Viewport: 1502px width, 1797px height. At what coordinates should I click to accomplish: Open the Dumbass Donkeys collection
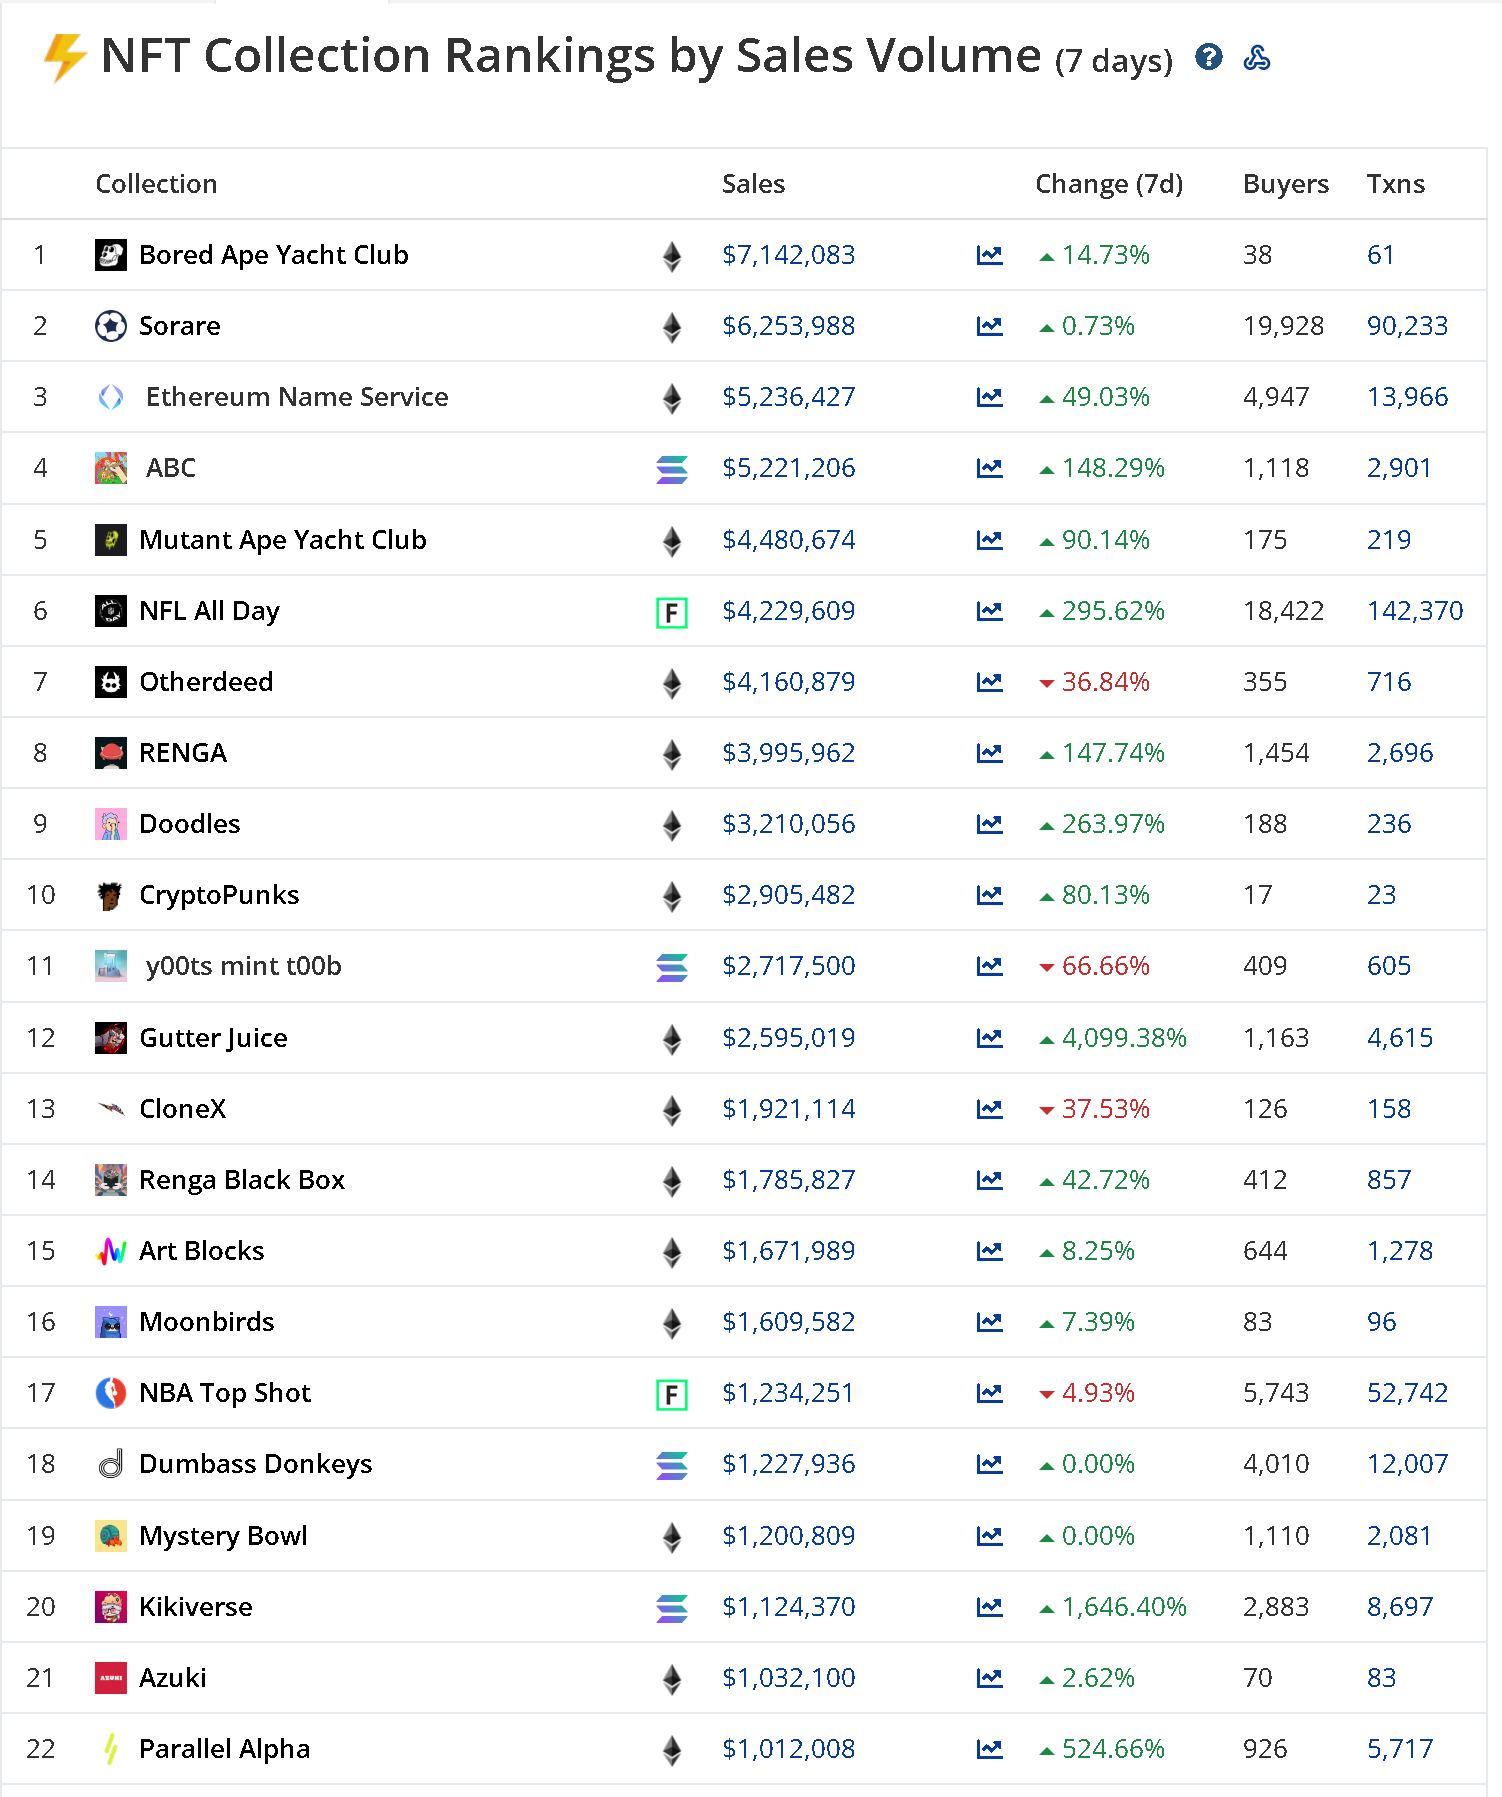256,1464
